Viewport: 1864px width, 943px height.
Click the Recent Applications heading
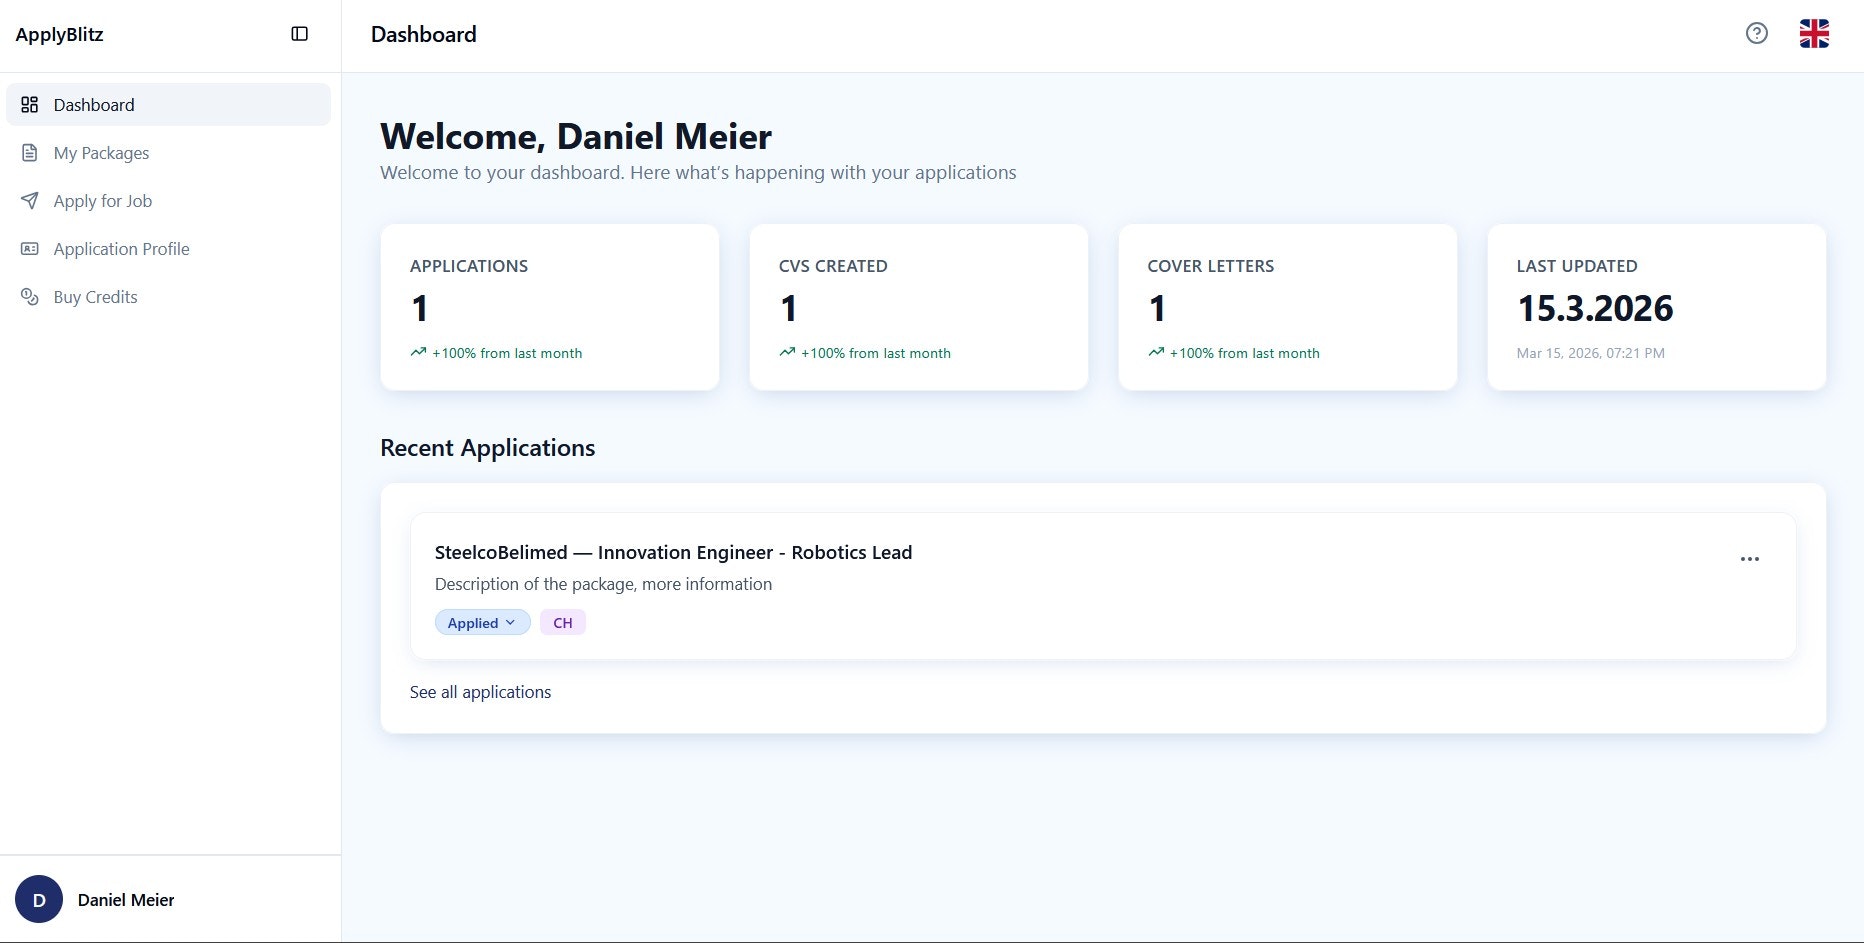pyautogui.click(x=487, y=447)
